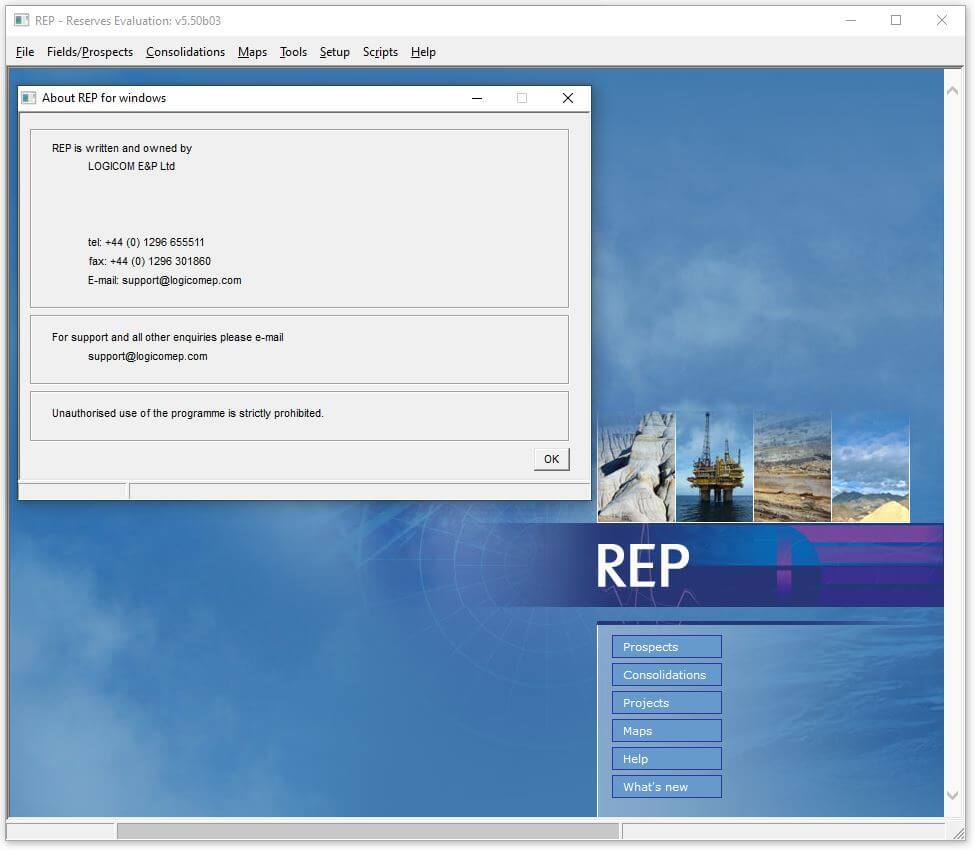Open Maps from the sidebar navigation
Viewport: 975px width, 850px height.
pos(666,730)
